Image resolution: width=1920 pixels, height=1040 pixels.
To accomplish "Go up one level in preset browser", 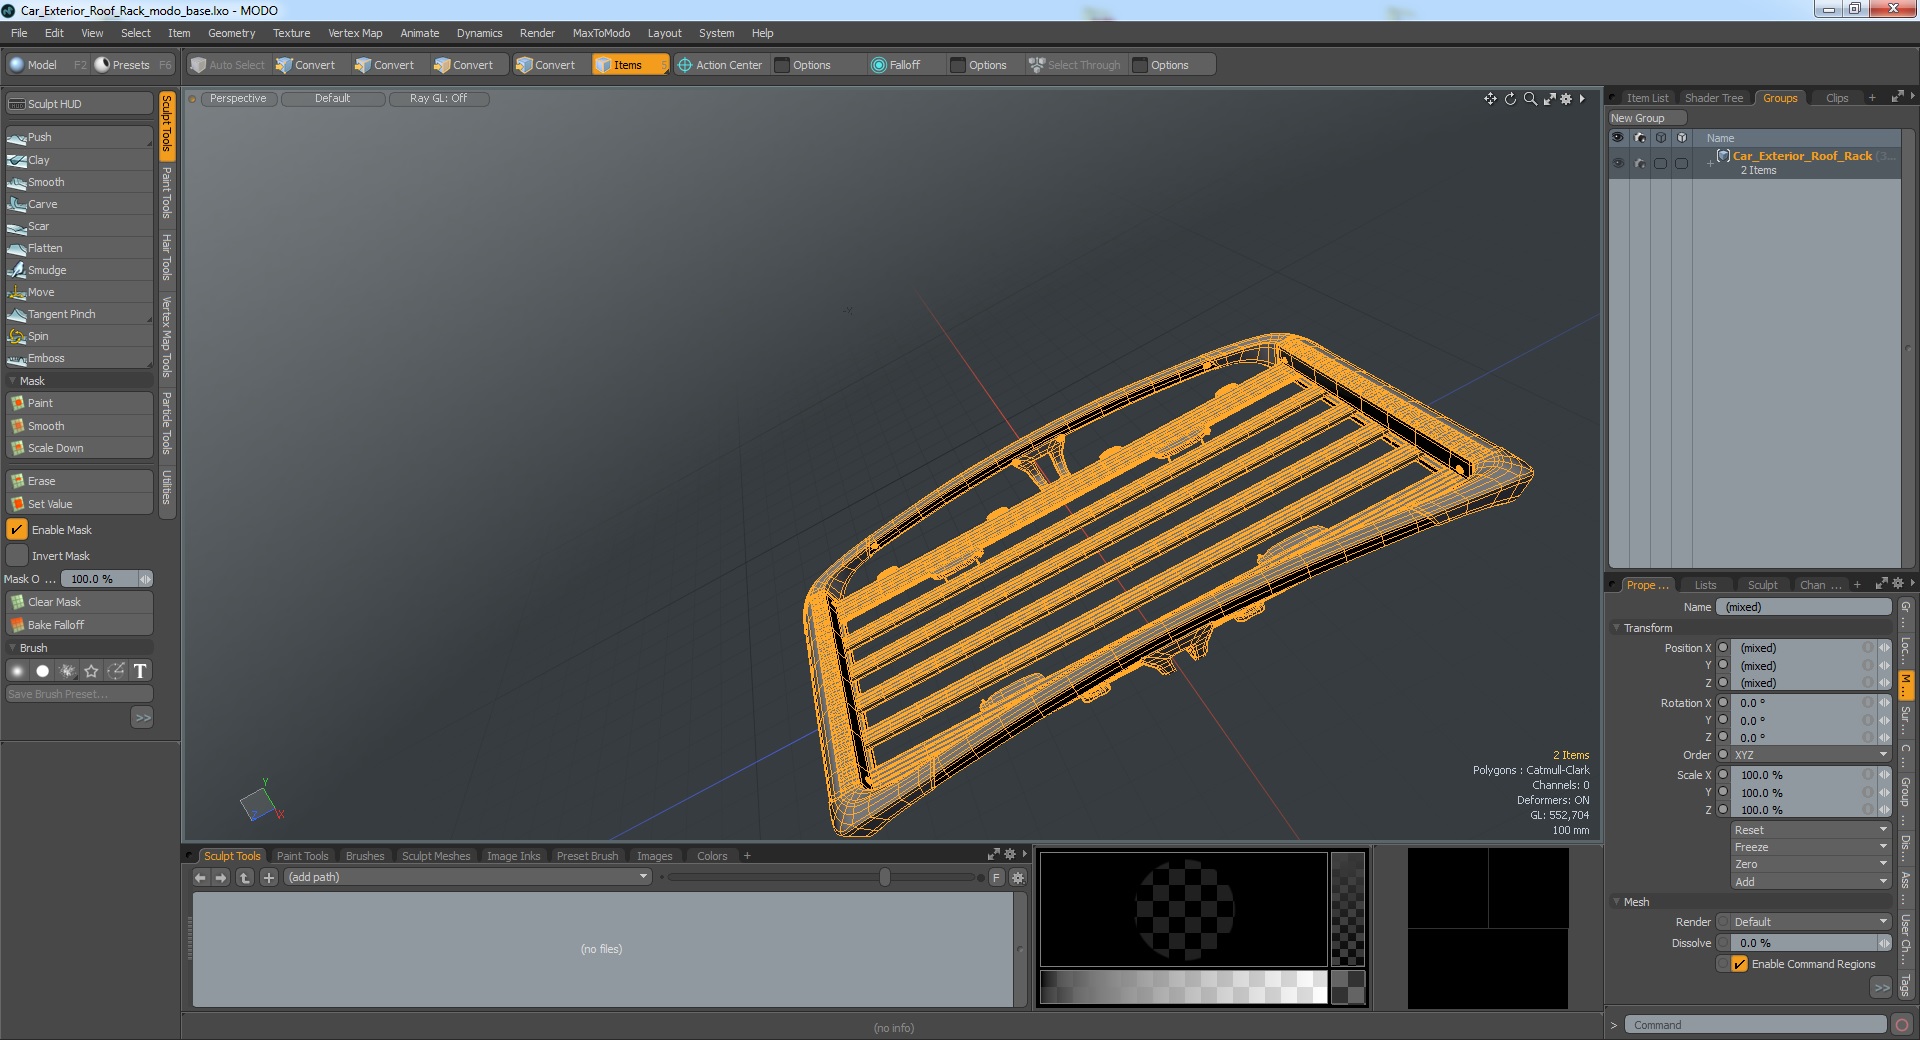I will pyautogui.click(x=244, y=877).
